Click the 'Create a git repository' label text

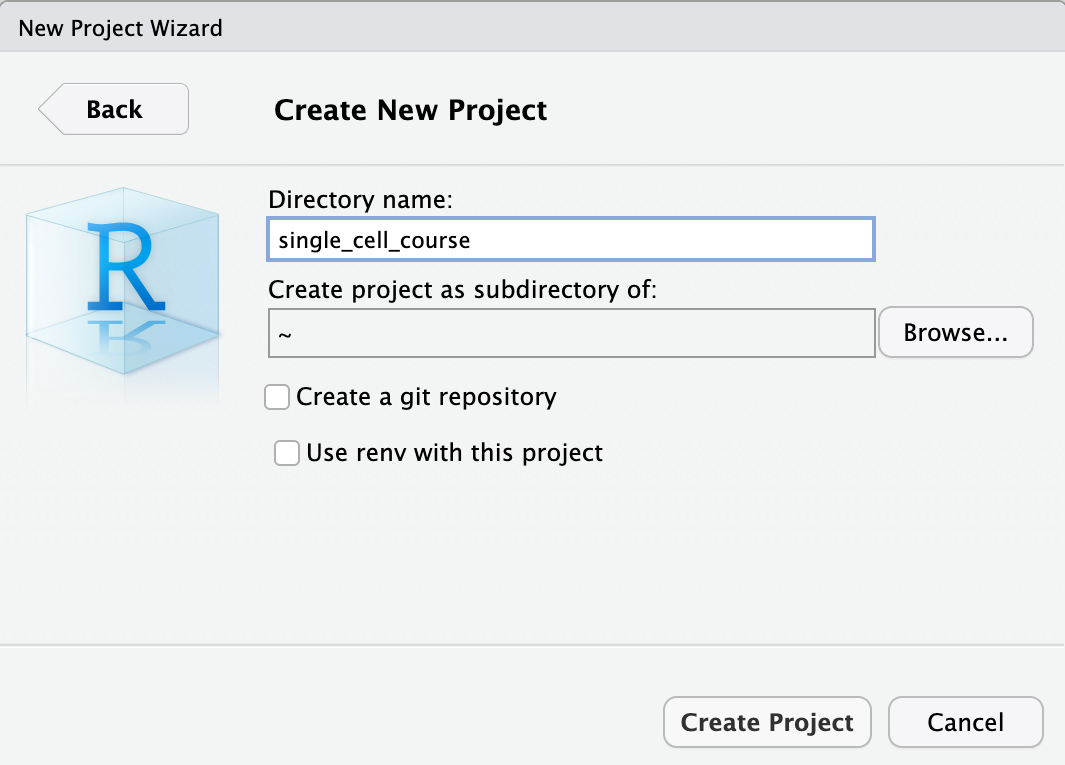(x=426, y=397)
